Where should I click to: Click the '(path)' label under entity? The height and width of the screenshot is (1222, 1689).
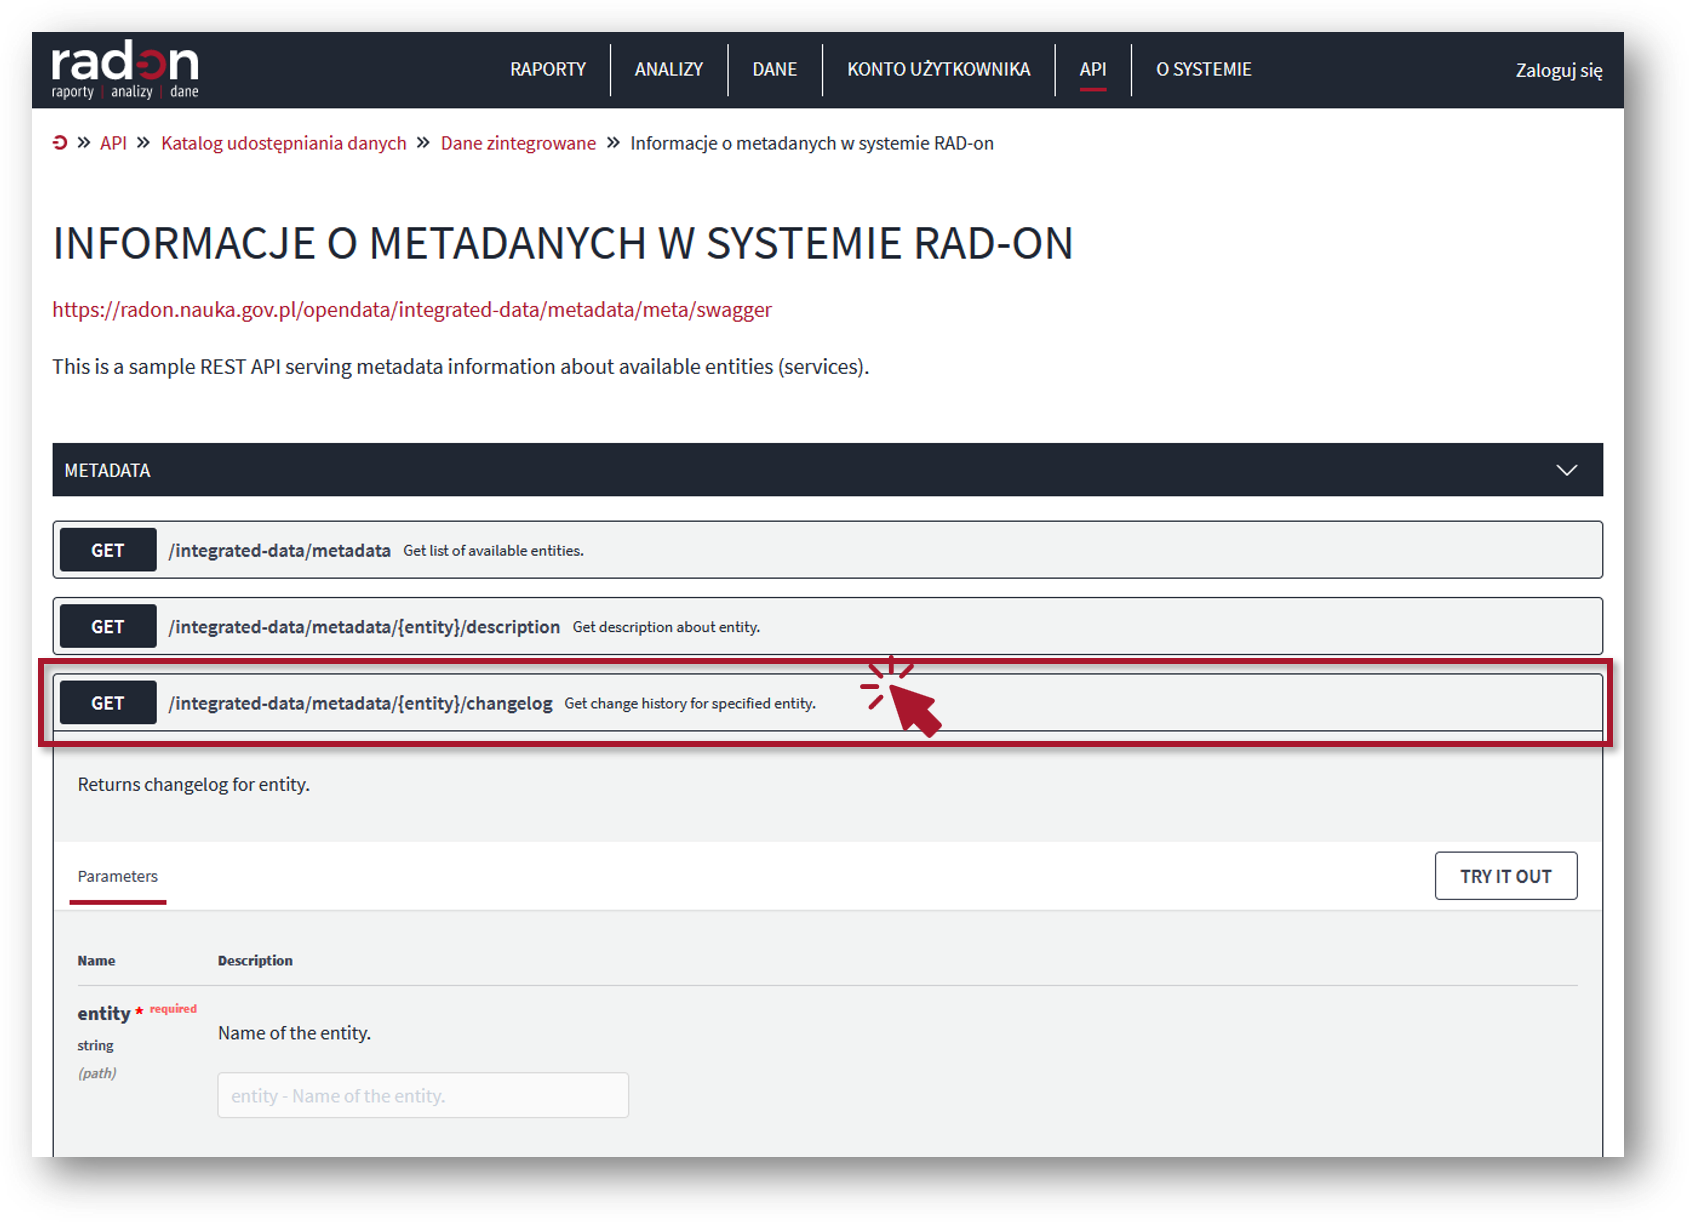97,1073
